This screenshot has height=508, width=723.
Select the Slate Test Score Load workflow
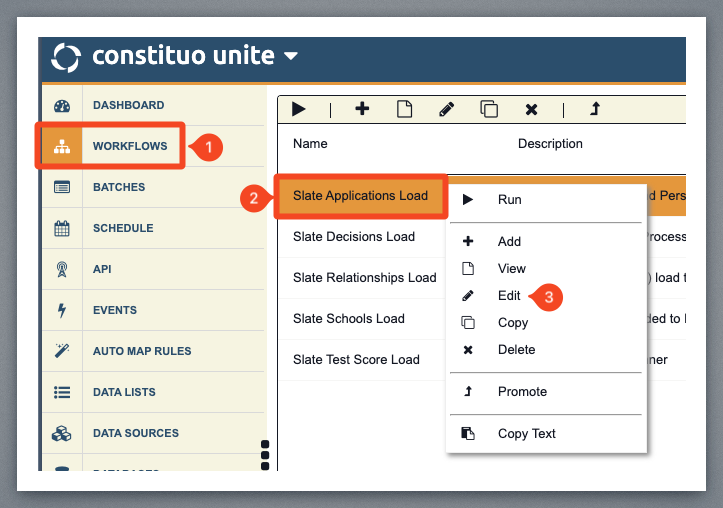[x=356, y=360]
